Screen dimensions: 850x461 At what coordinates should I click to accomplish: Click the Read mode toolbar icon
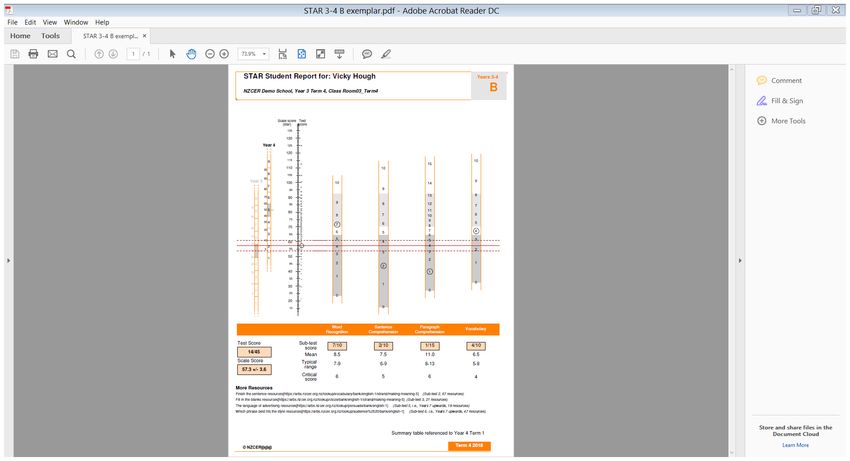(339, 54)
